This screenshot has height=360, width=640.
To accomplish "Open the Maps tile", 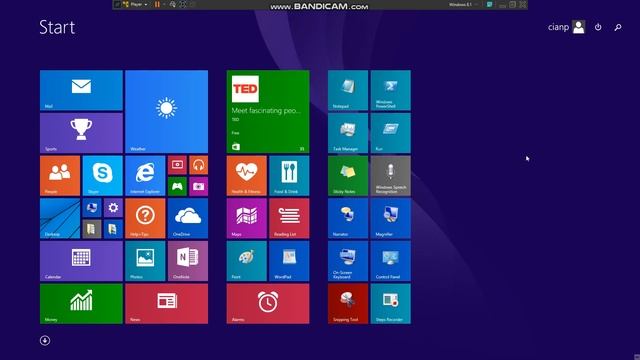I will [x=247, y=218].
